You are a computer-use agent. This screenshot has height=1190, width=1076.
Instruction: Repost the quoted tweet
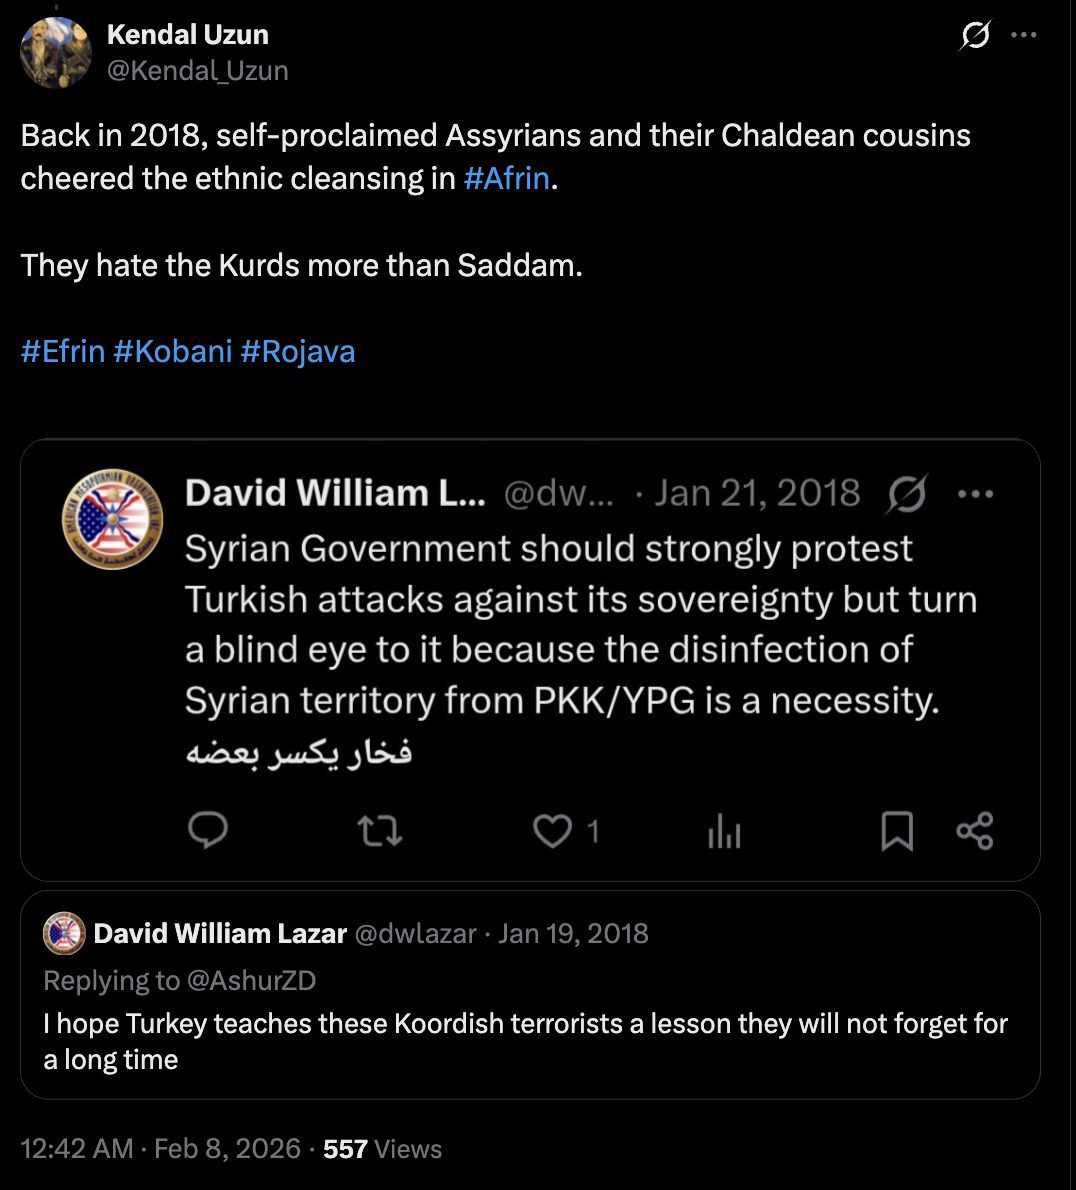[379, 830]
